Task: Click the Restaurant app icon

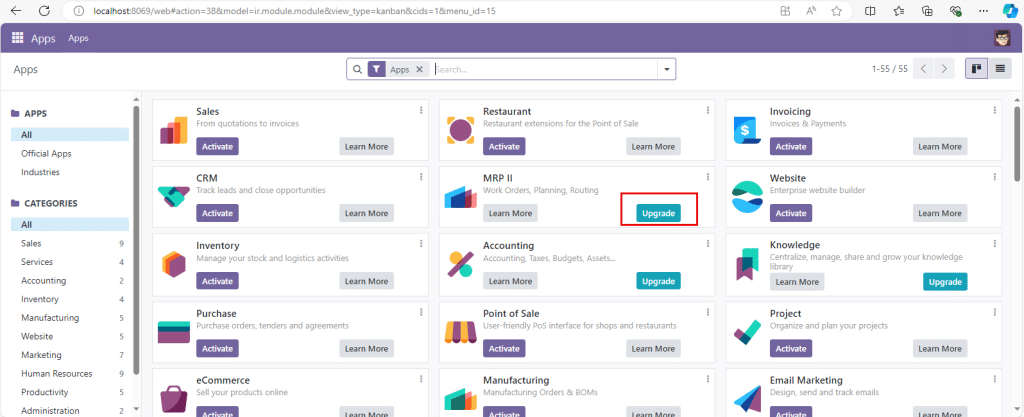Action: 460,130
